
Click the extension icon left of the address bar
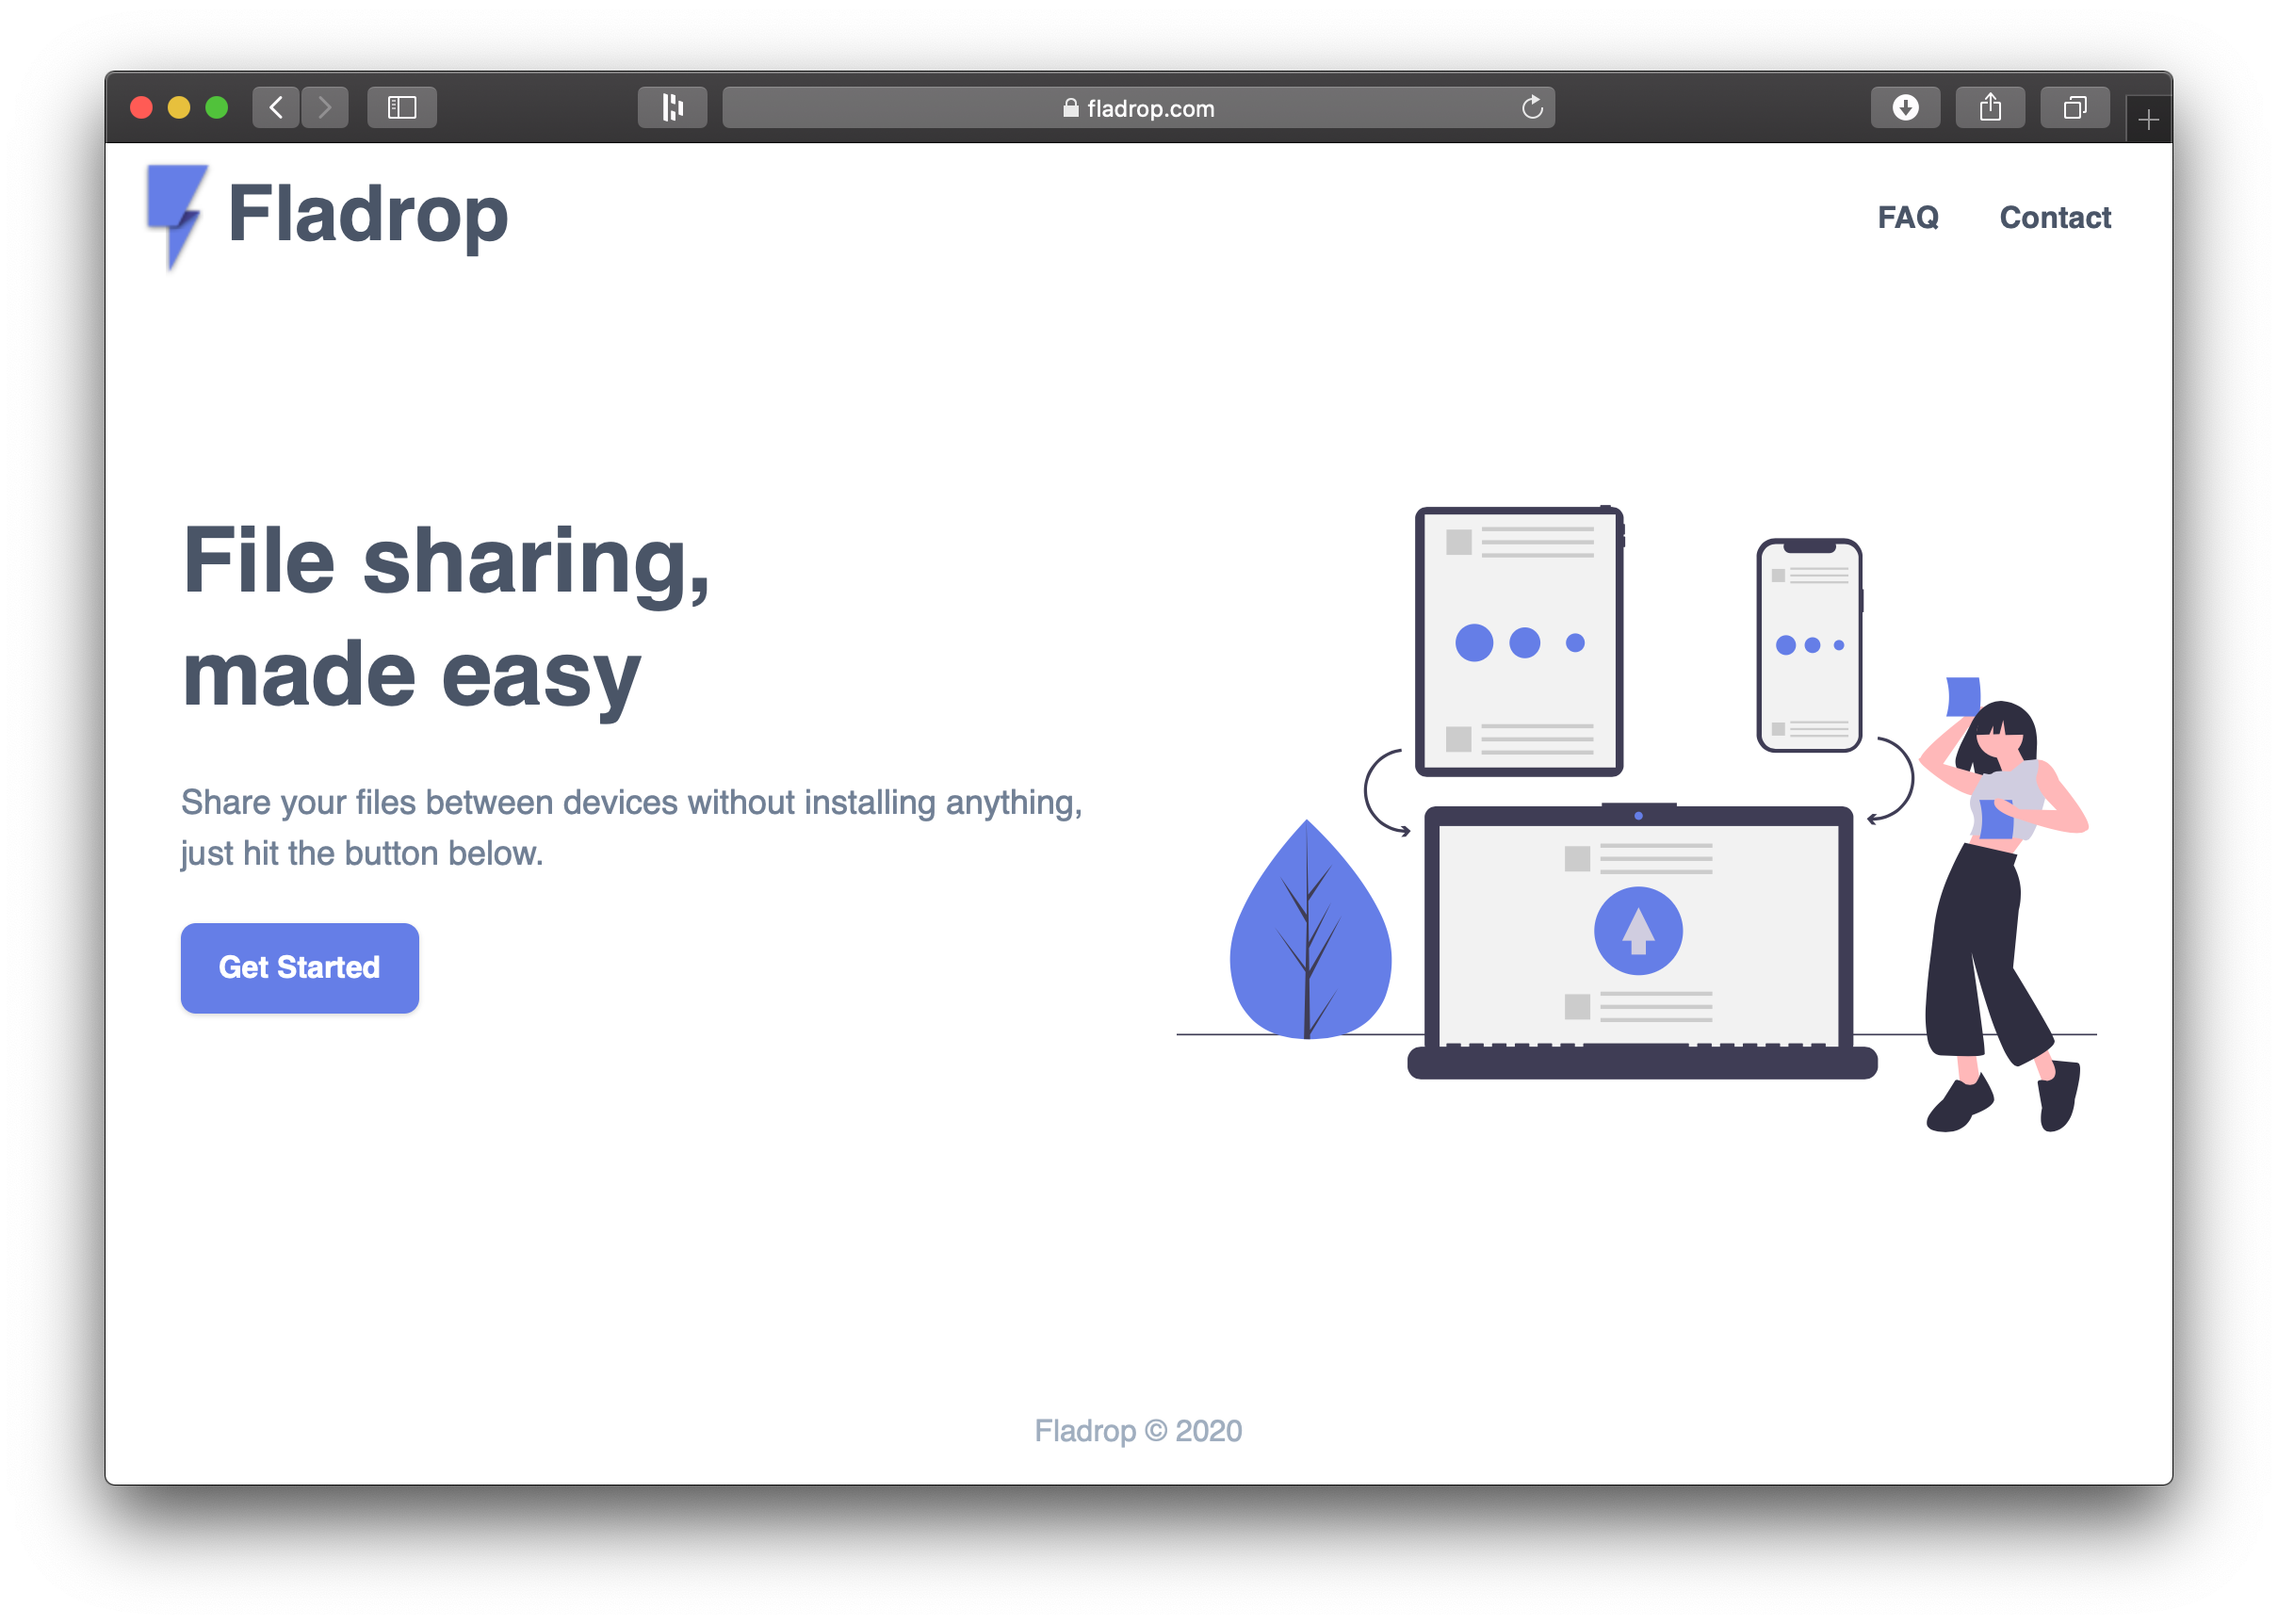tap(672, 107)
